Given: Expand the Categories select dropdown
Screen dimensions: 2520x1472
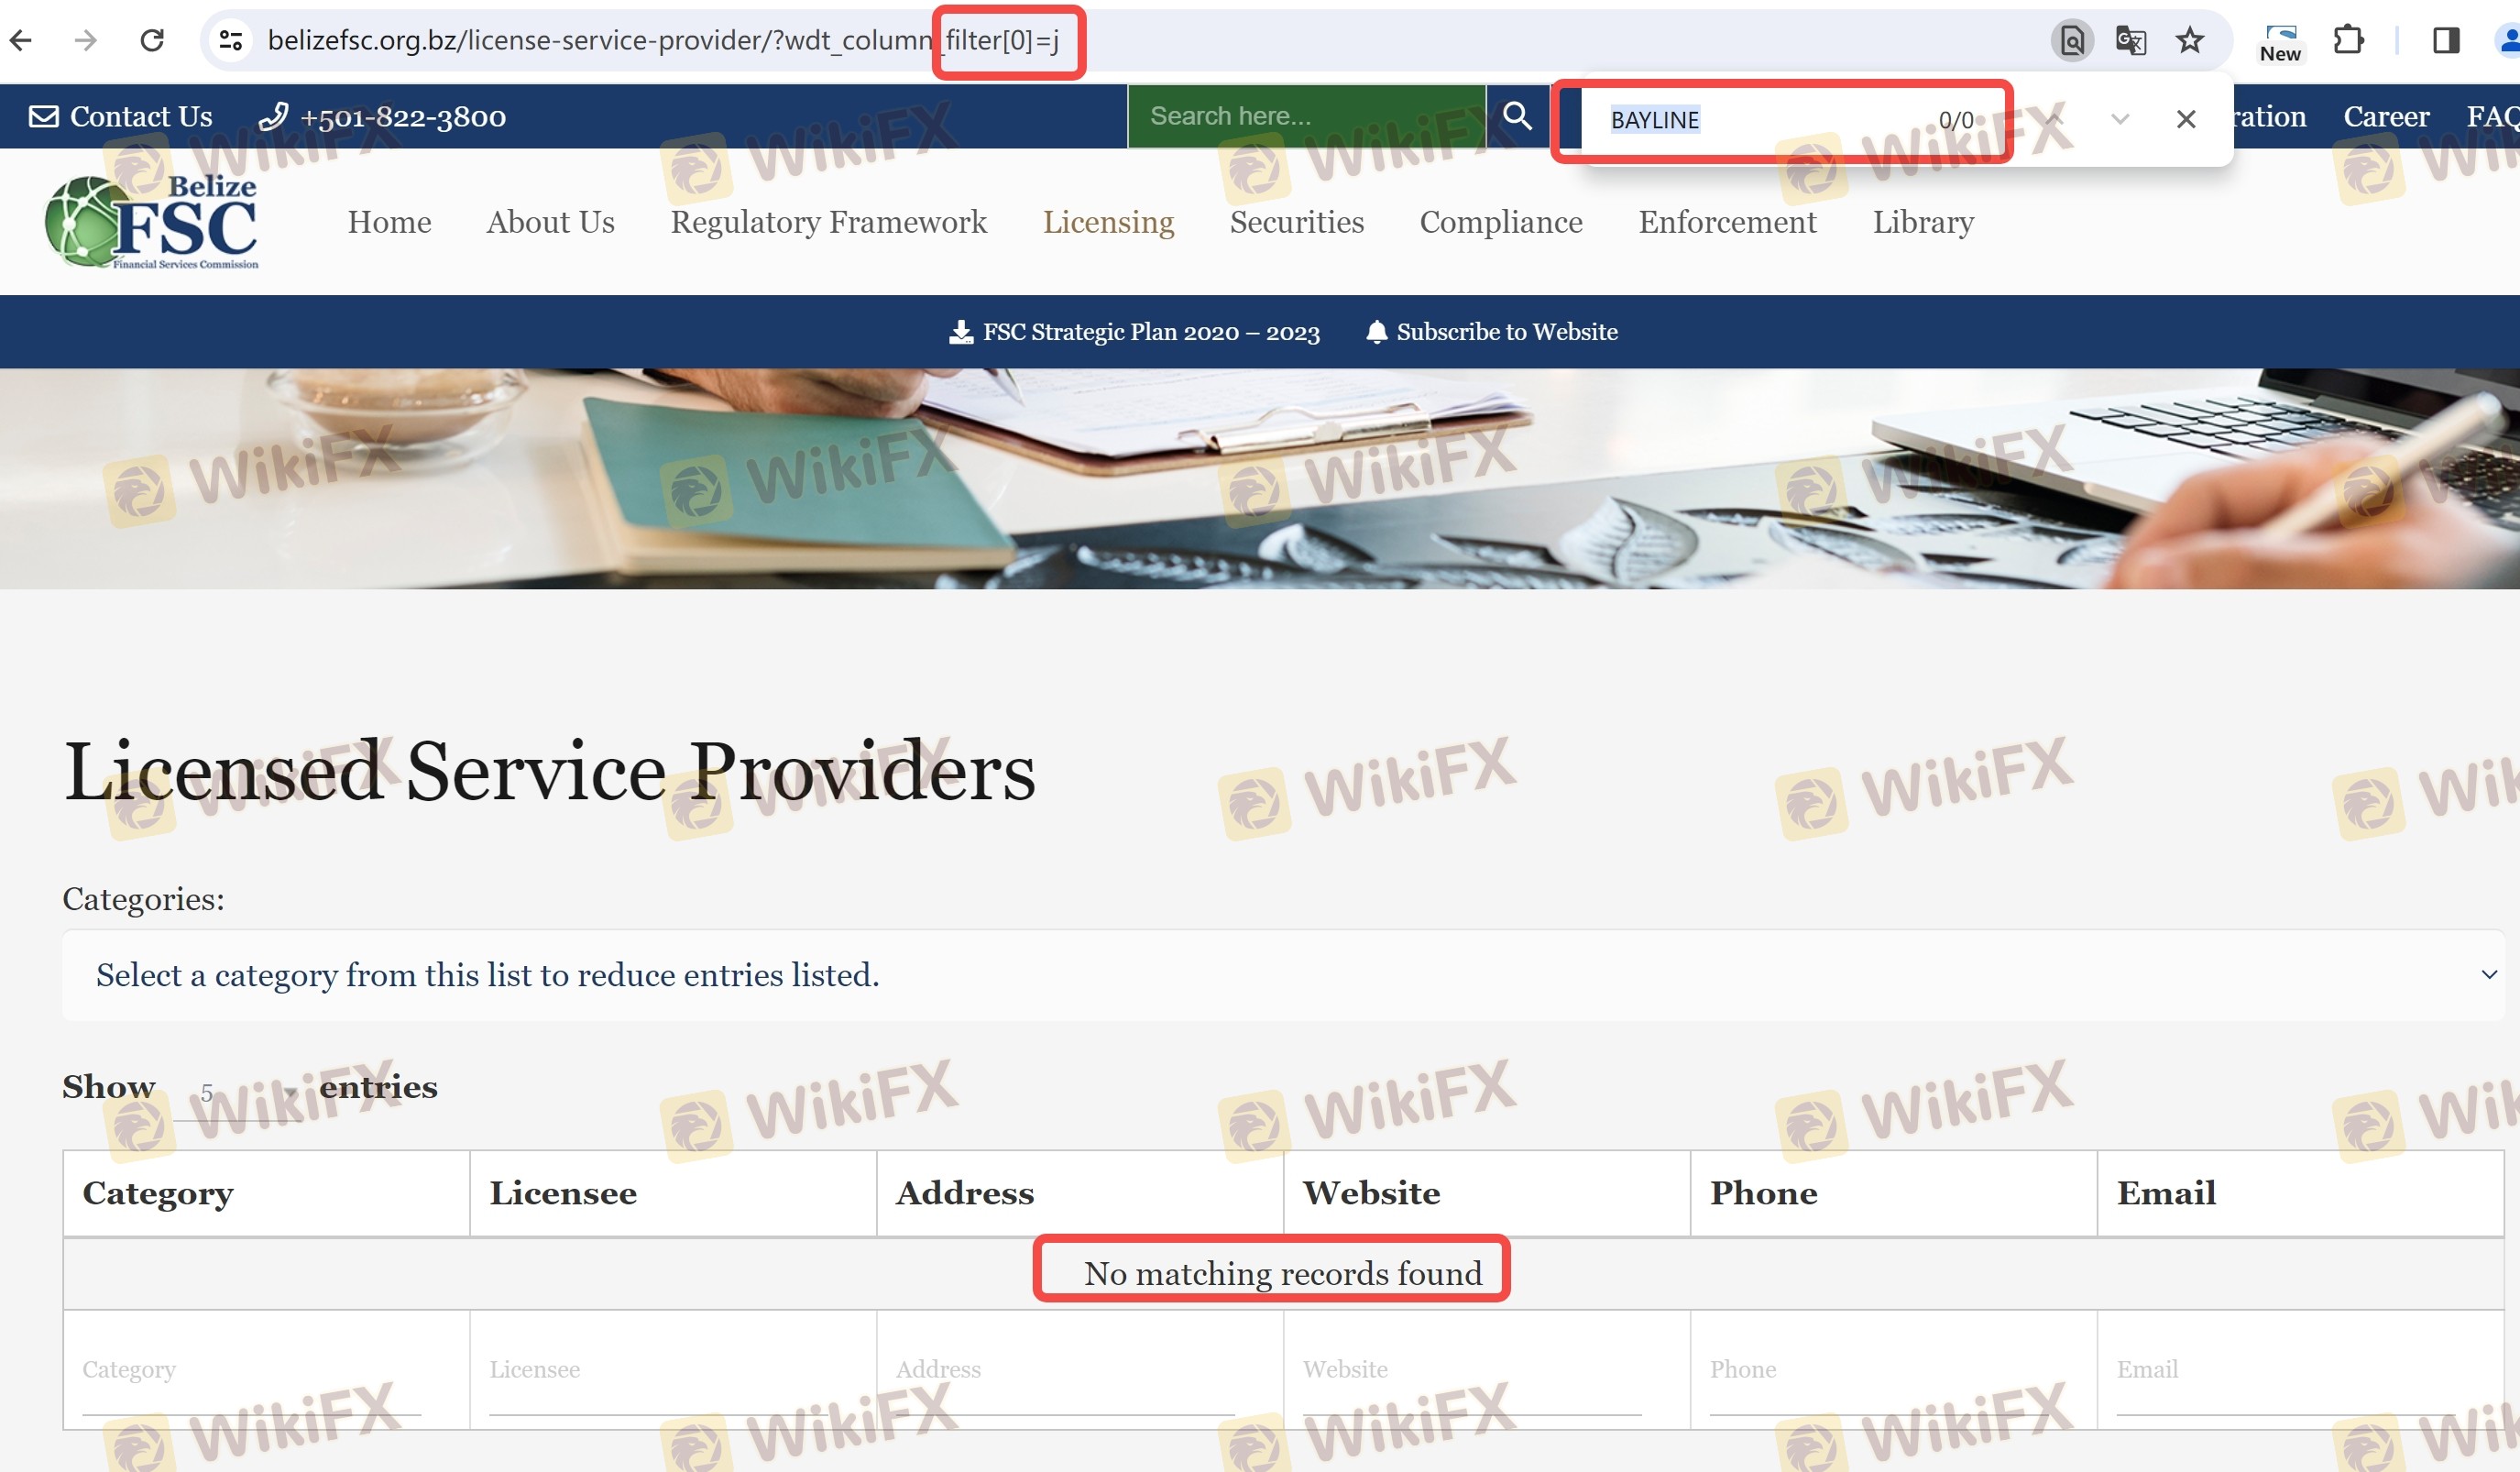Looking at the screenshot, I should [x=1282, y=975].
